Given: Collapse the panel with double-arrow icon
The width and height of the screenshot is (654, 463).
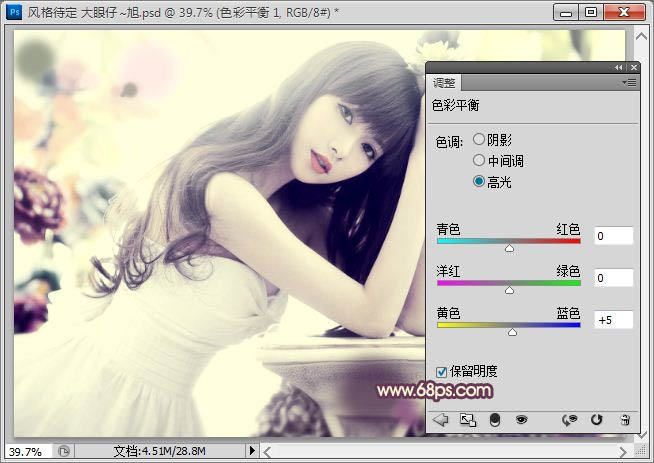Looking at the screenshot, I should point(620,67).
